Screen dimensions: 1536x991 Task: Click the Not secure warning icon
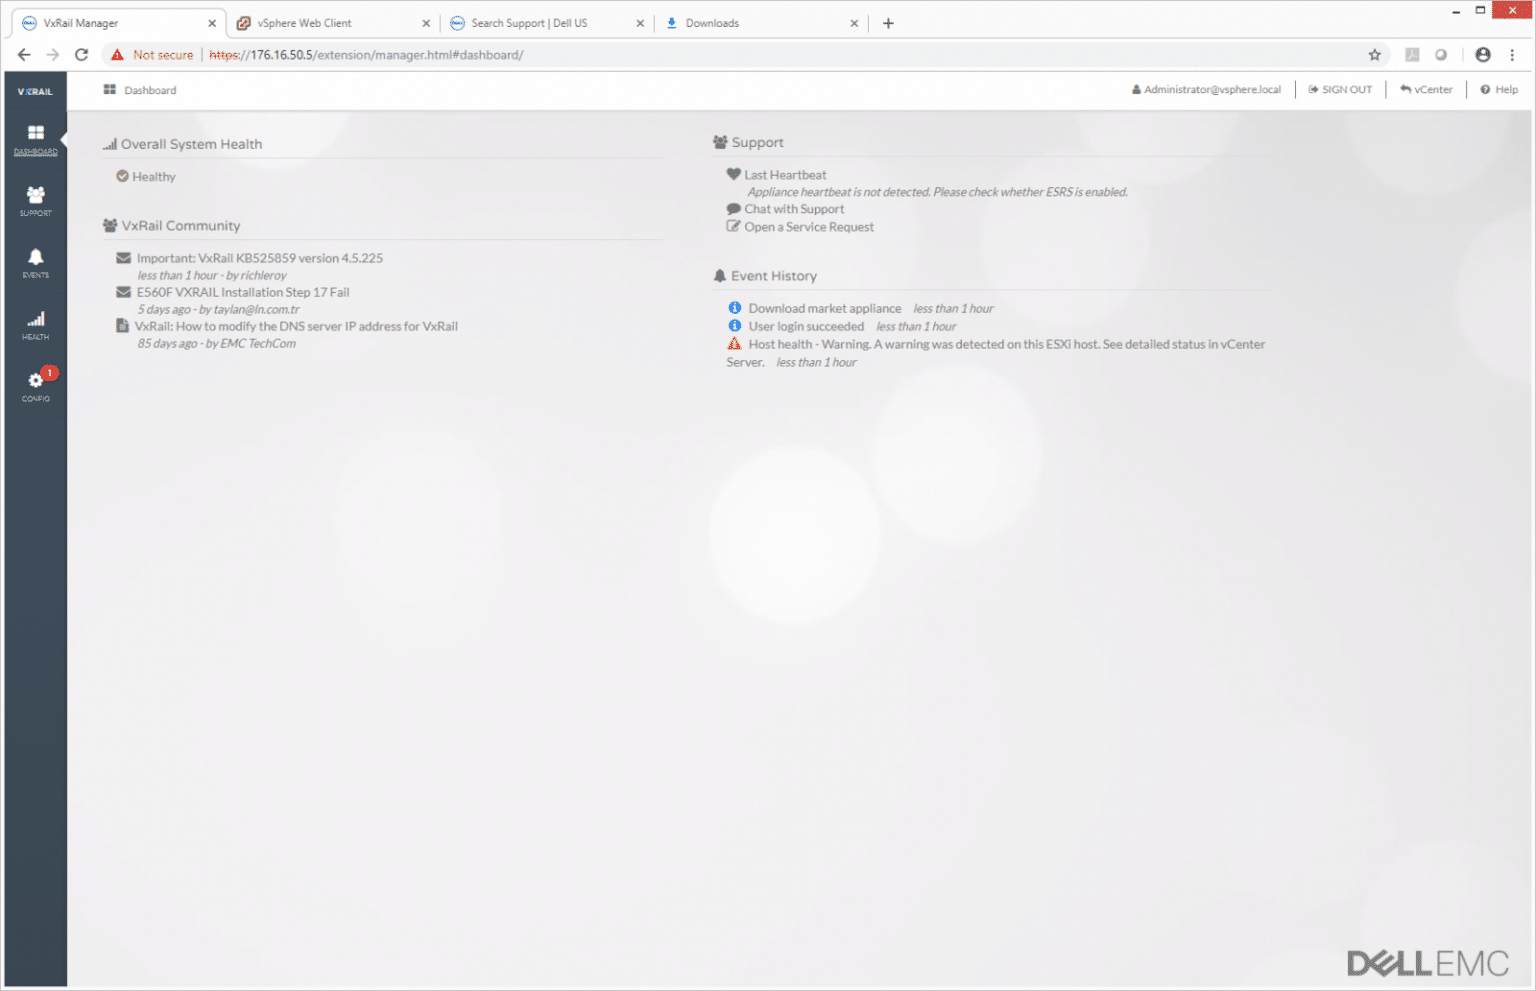[x=117, y=55]
